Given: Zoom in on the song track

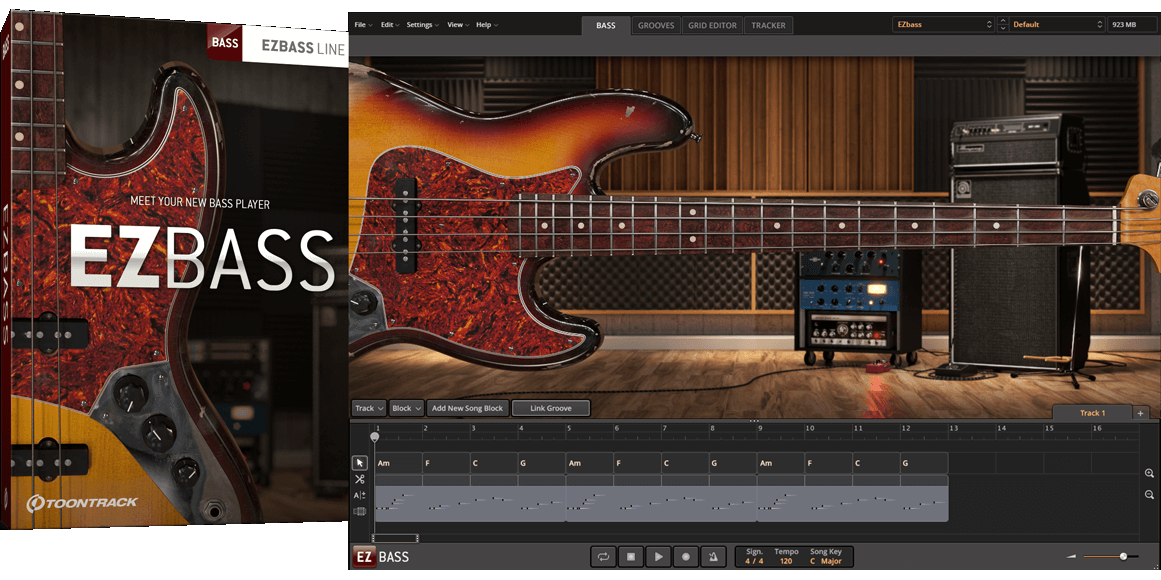Looking at the screenshot, I should pos(1149,473).
